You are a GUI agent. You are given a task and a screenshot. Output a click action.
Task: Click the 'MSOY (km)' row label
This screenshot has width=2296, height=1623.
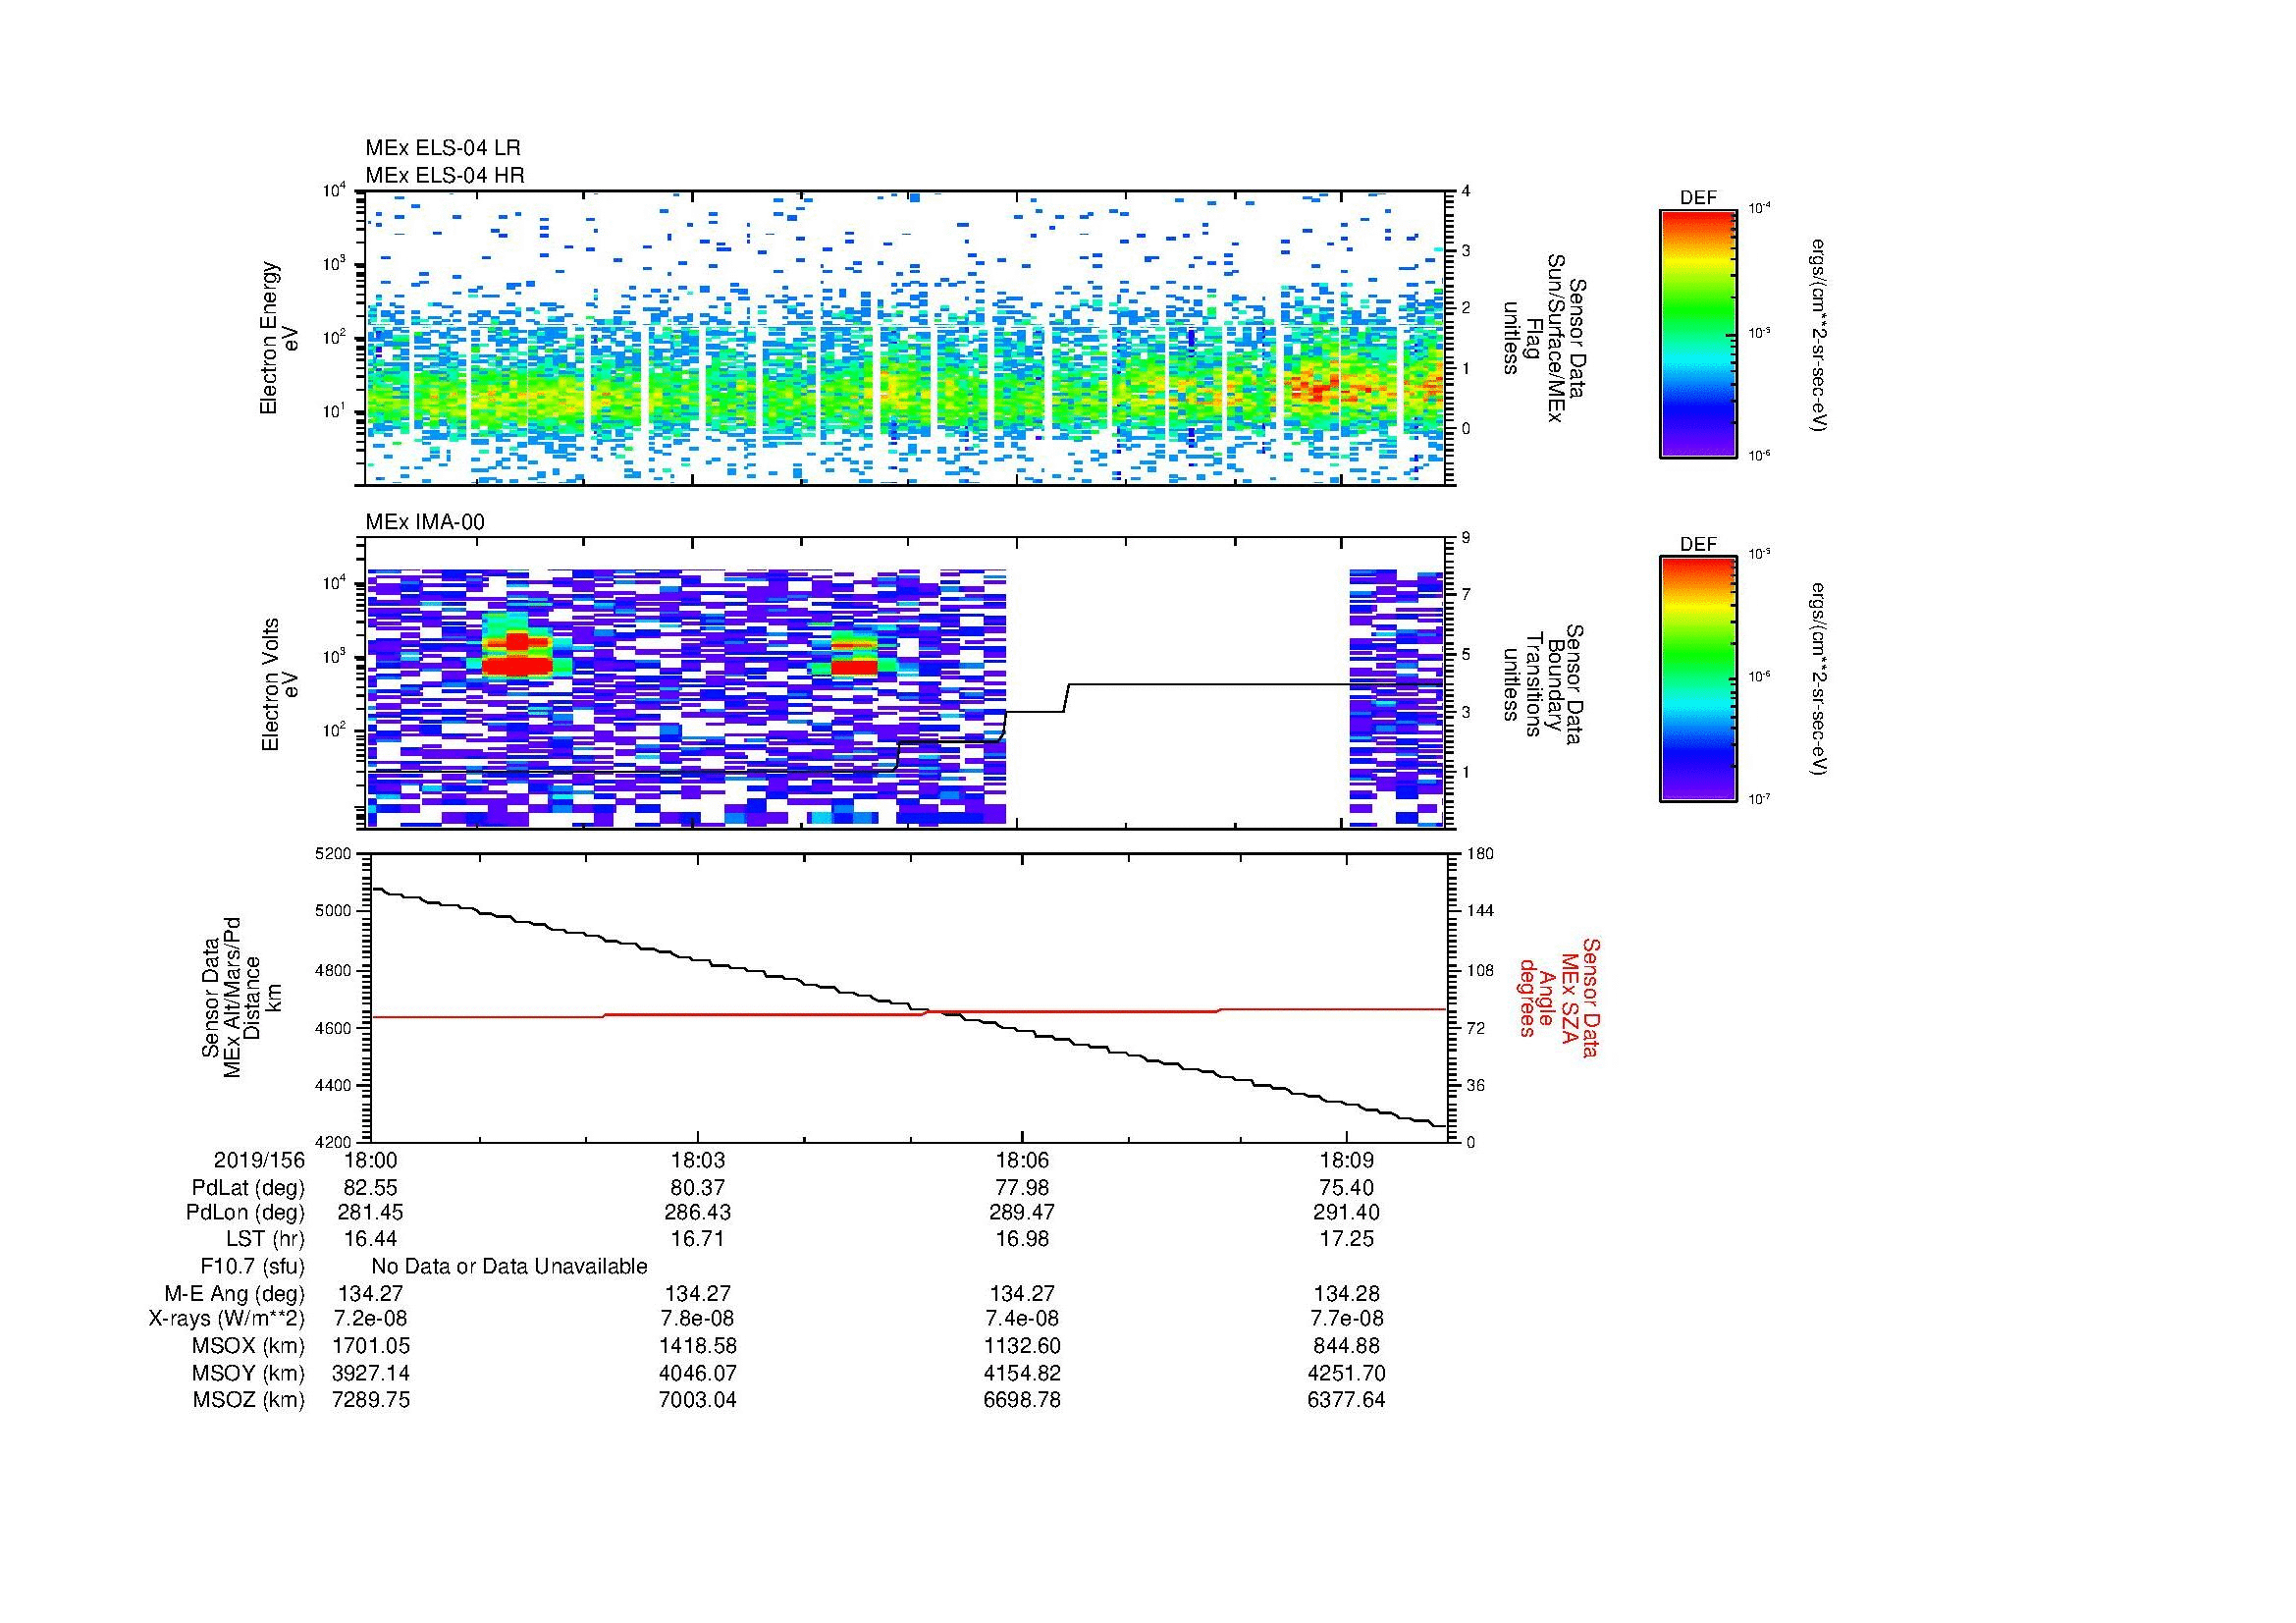click(x=249, y=1373)
